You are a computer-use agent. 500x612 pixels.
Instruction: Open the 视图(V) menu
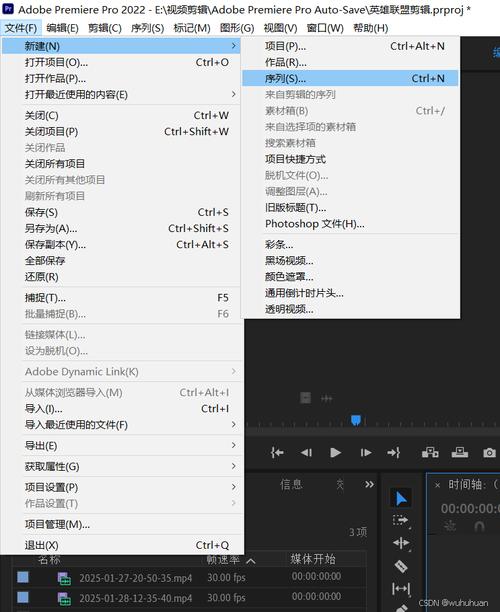click(280, 28)
